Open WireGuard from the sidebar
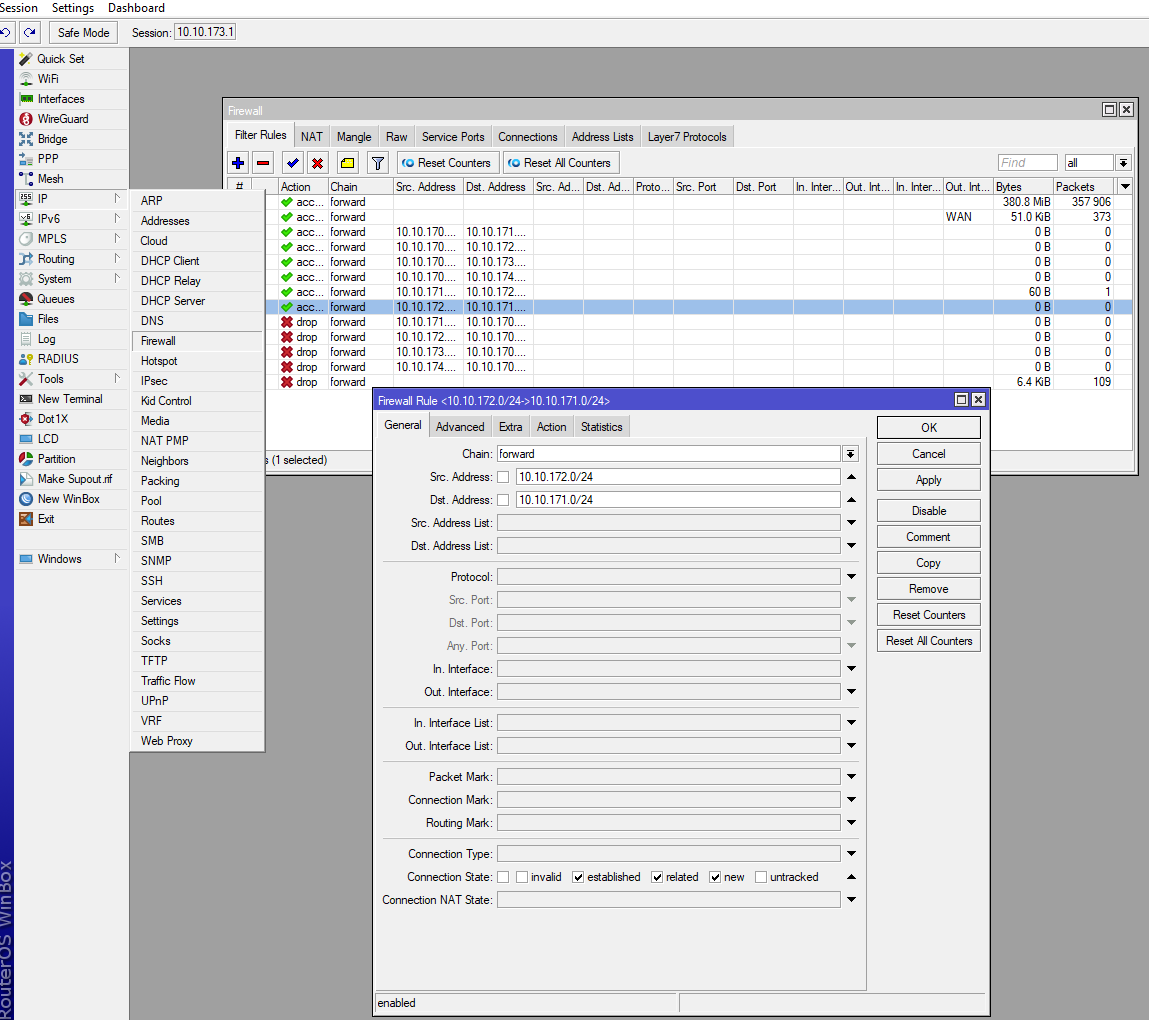This screenshot has height=1020, width=1149. coord(63,119)
